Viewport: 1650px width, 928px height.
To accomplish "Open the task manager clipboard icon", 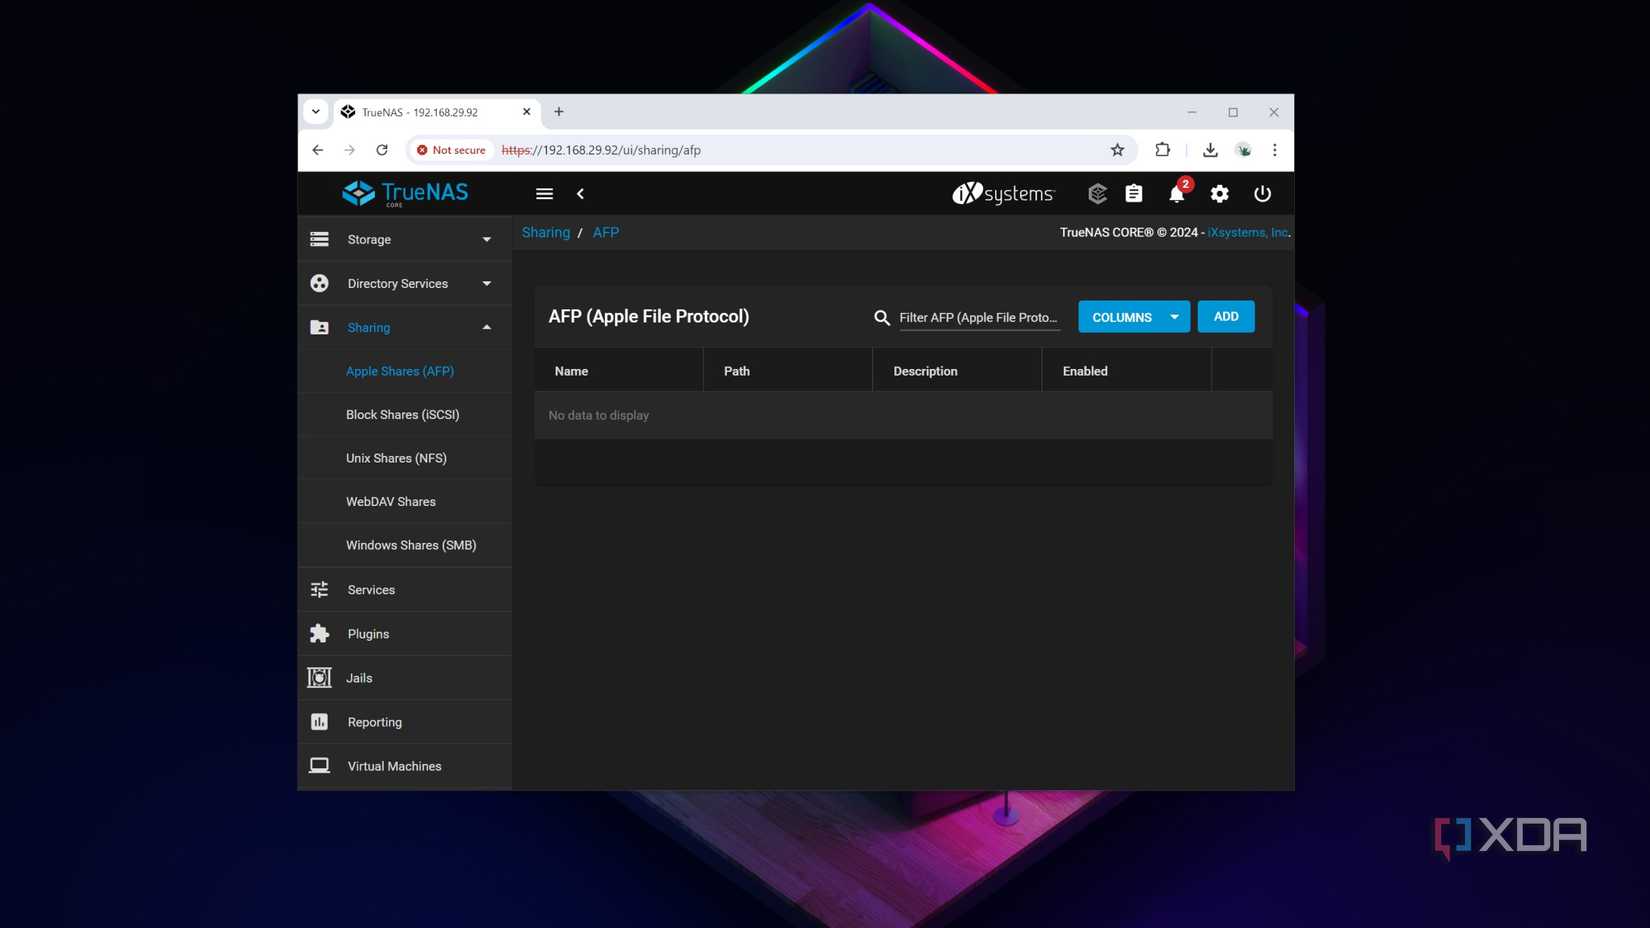I will [1133, 194].
